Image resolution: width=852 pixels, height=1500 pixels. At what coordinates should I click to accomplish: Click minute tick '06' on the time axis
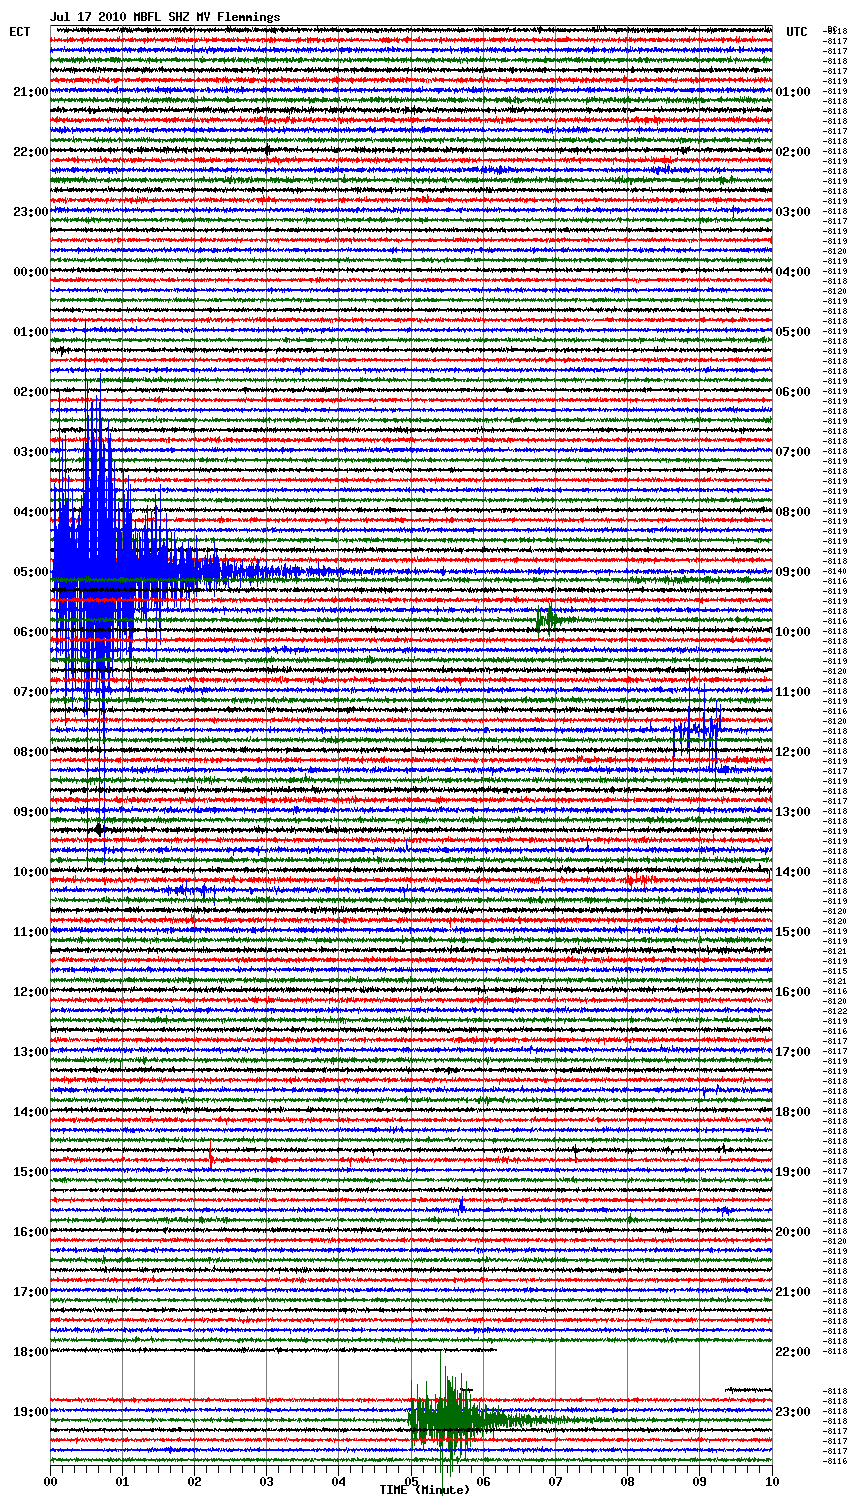pyautogui.click(x=484, y=1481)
